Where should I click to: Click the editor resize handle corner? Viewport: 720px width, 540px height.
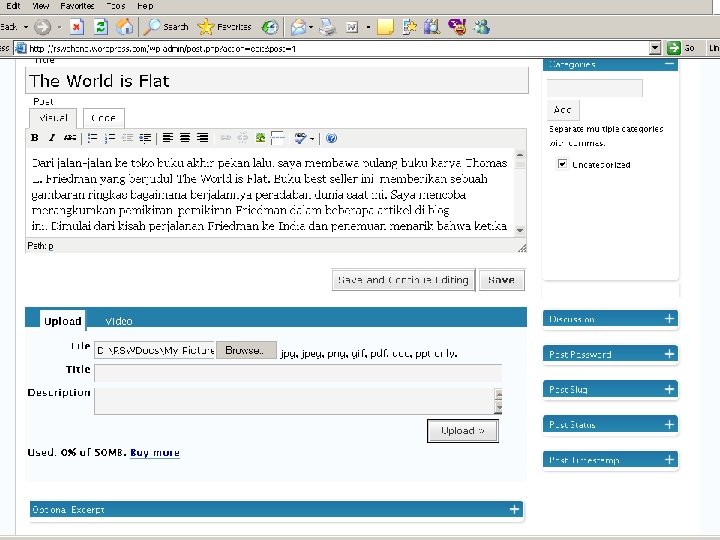pos(522,248)
